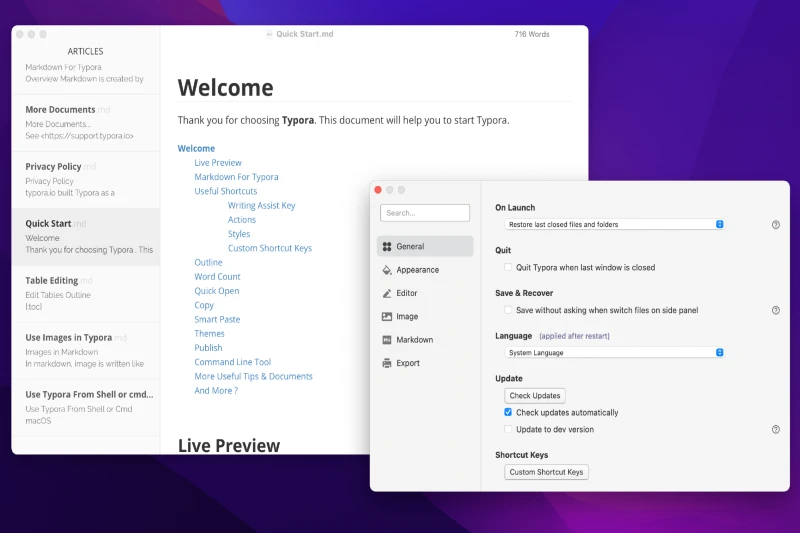Close the Preferences window with red button
Screen dimensions: 800x533
(378, 190)
